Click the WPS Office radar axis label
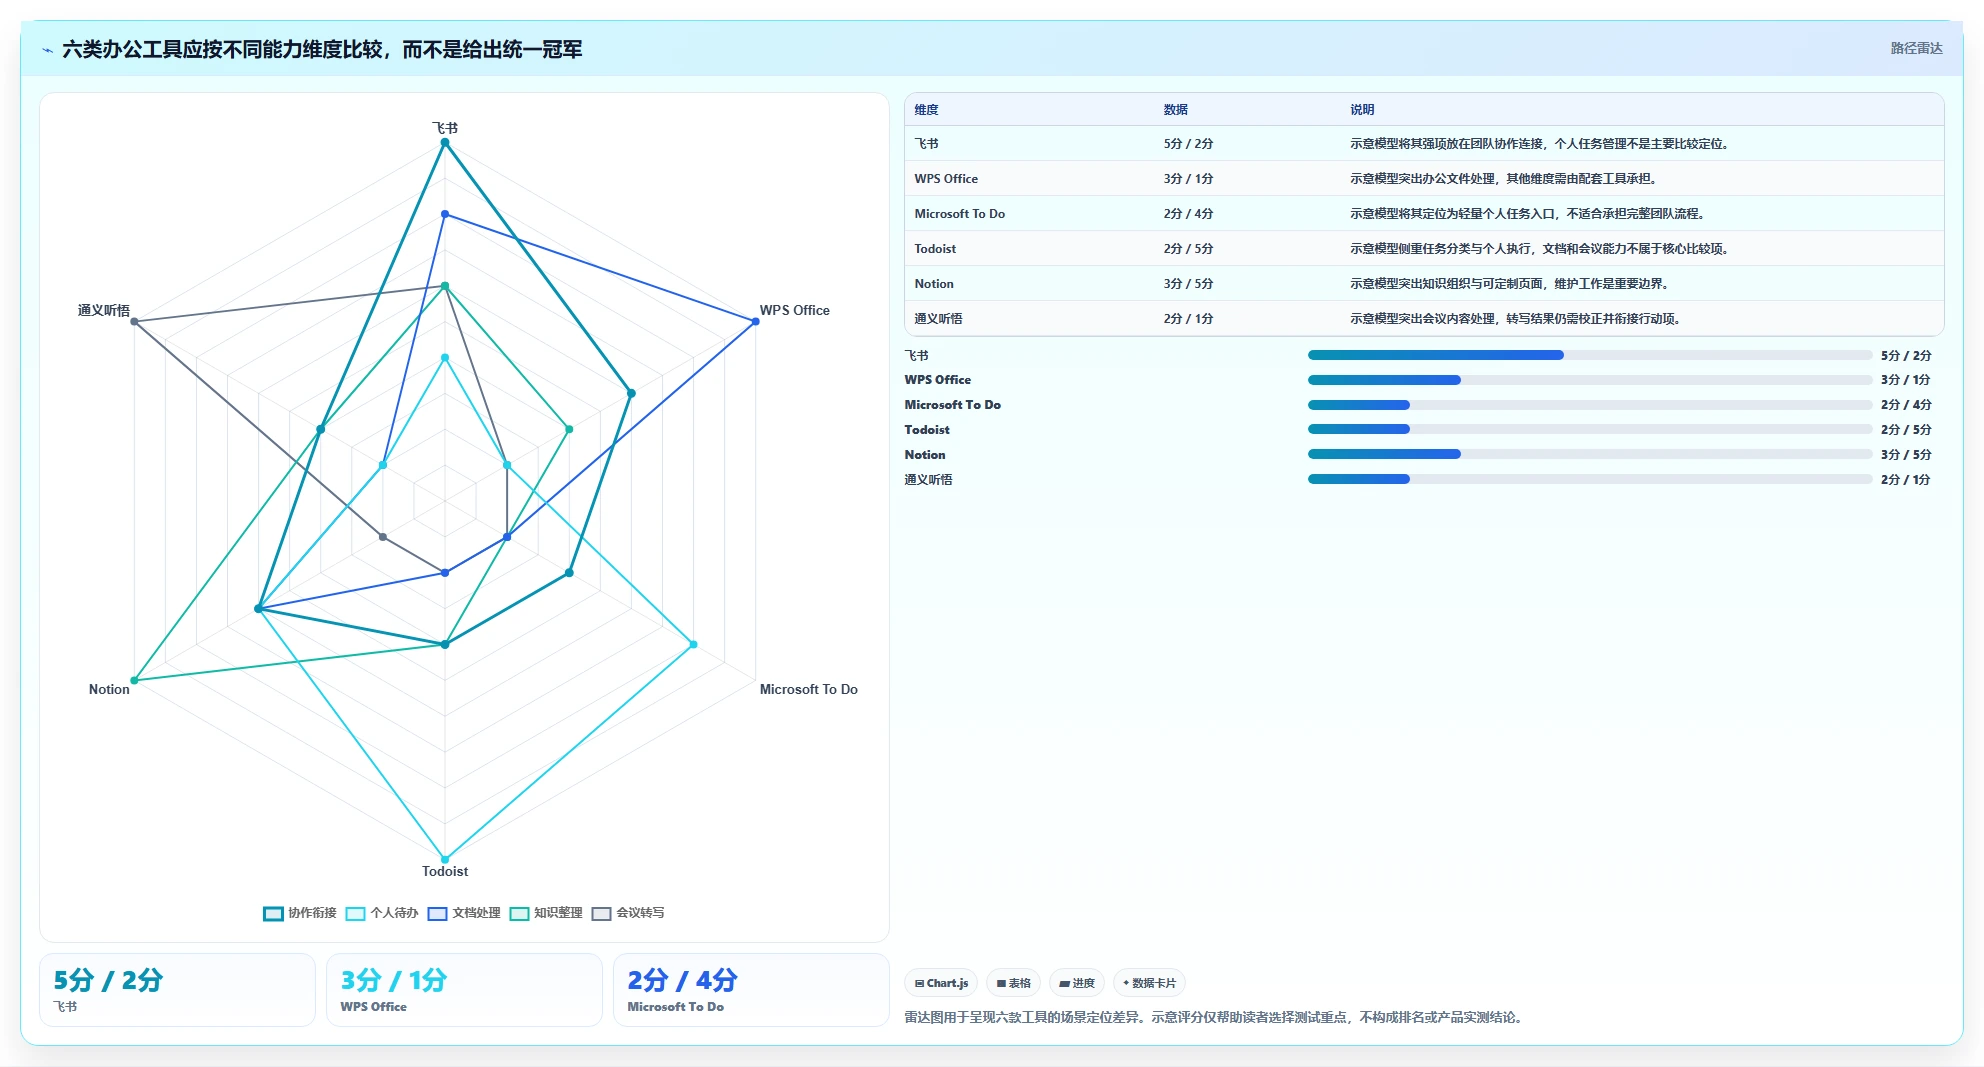The height and width of the screenshot is (1067, 1984). coord(794,310)
